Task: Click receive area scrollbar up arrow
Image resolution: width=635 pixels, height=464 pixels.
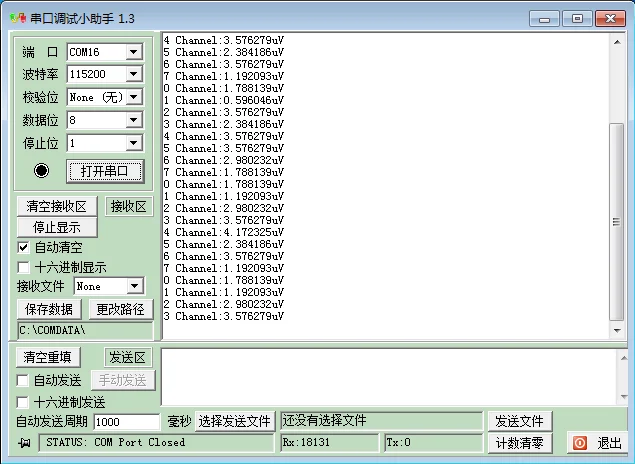Action: coord(617,42)
